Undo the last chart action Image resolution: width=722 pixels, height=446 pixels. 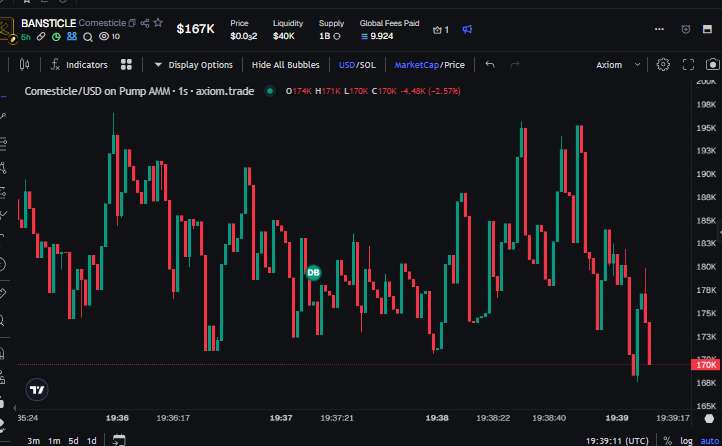[490, 65]
